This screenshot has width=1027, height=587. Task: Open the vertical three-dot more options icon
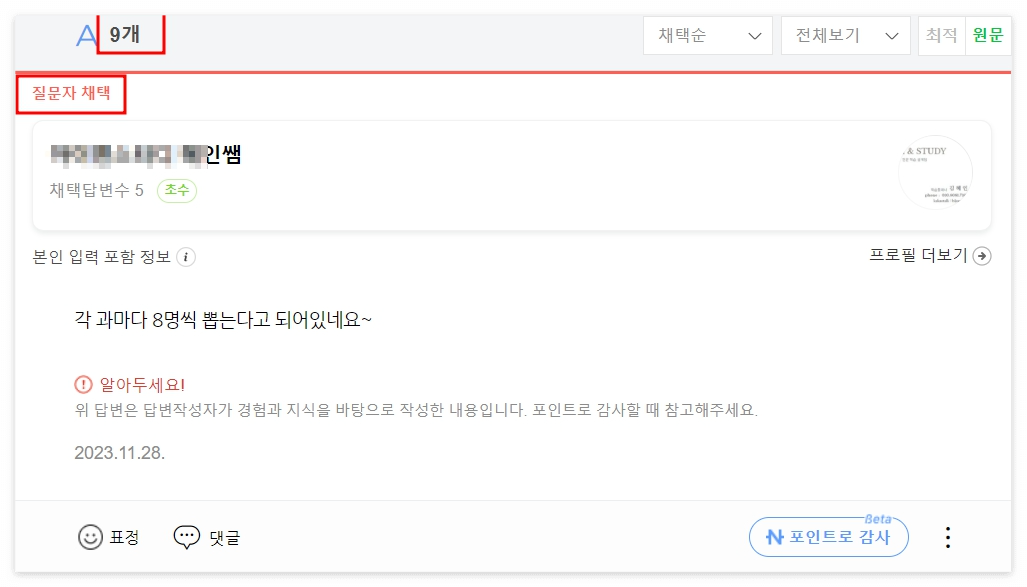947,537
